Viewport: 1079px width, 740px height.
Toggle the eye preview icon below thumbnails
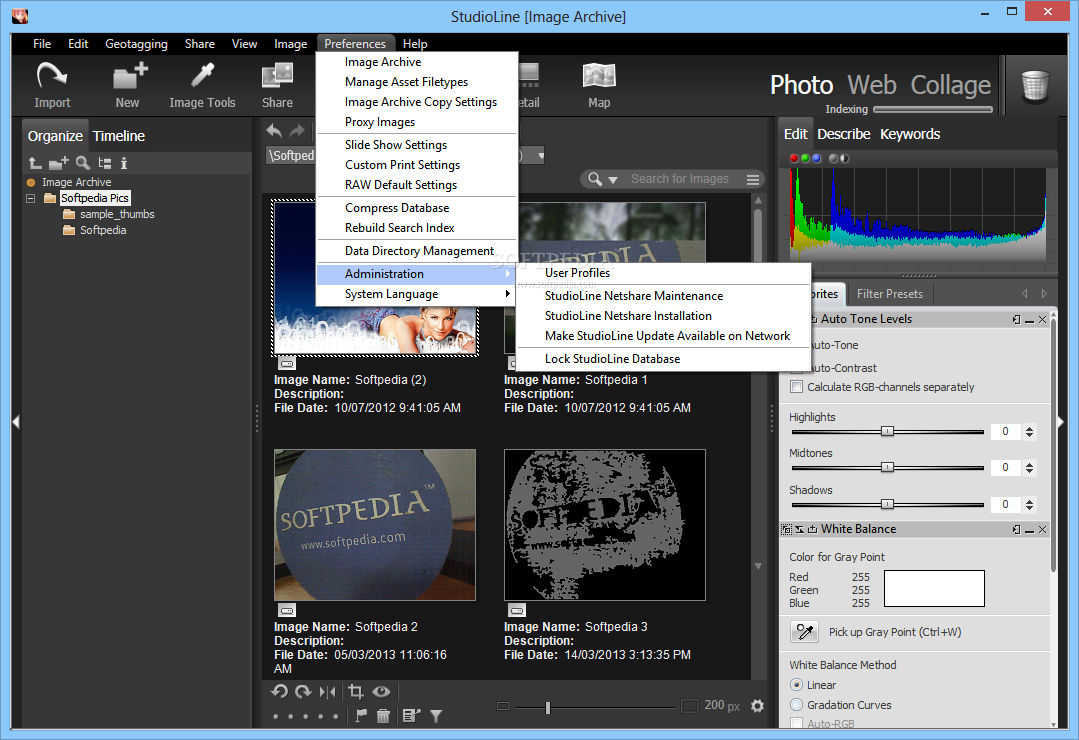point(381,692)
